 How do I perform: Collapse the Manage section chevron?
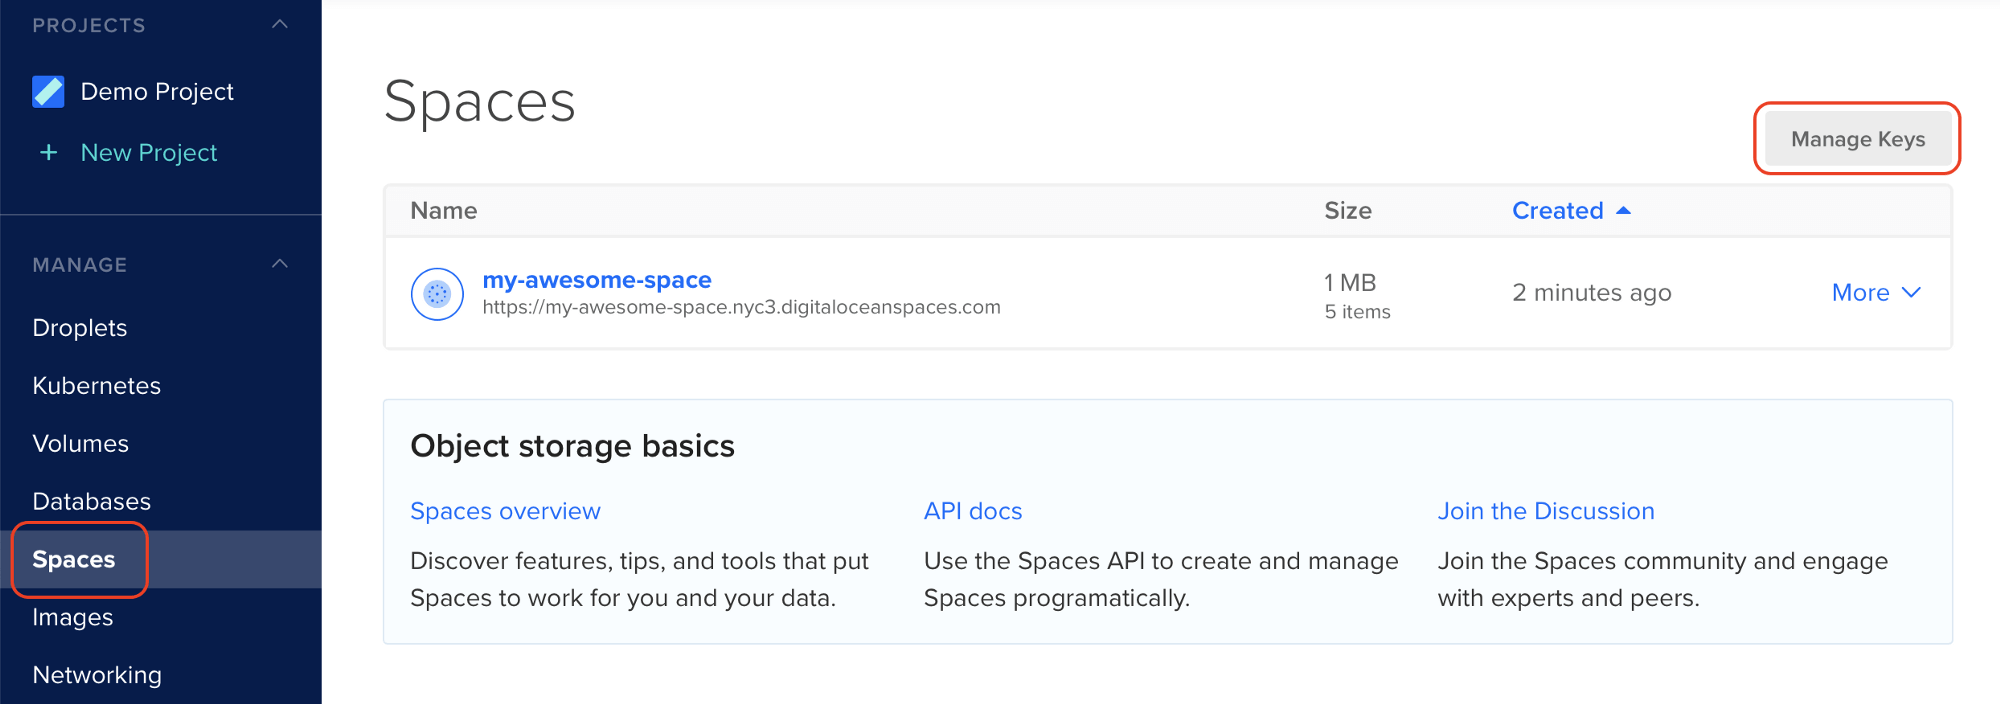[x=280, y=264]
